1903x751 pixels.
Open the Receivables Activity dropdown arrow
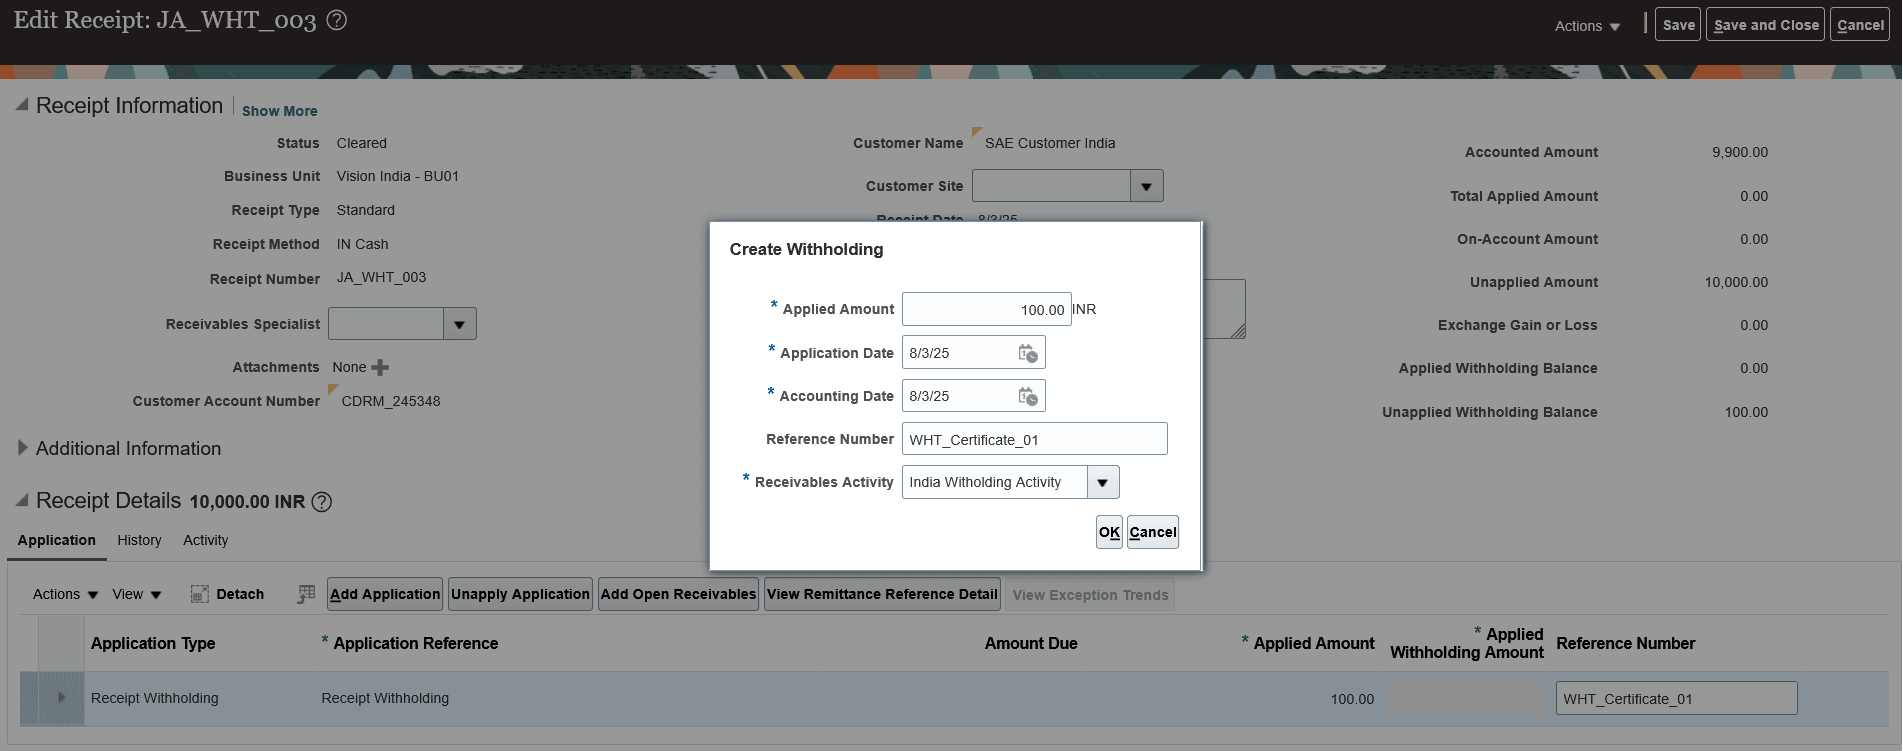(x=1103, y=482)
